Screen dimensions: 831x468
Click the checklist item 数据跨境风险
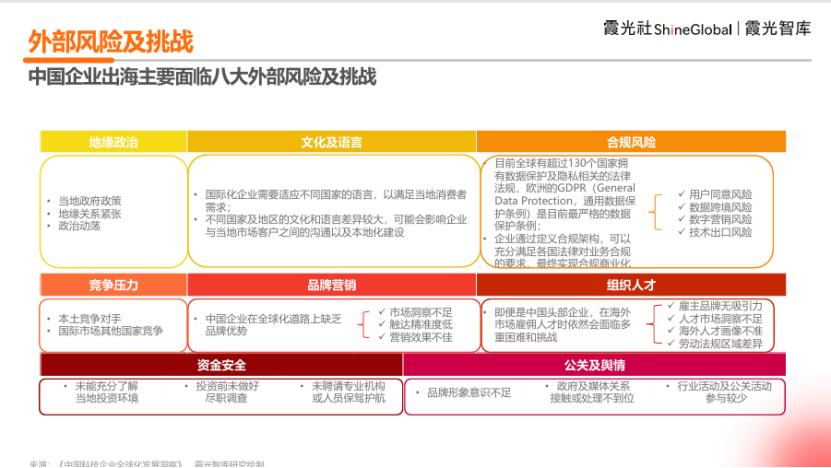[x=720, y=207]
